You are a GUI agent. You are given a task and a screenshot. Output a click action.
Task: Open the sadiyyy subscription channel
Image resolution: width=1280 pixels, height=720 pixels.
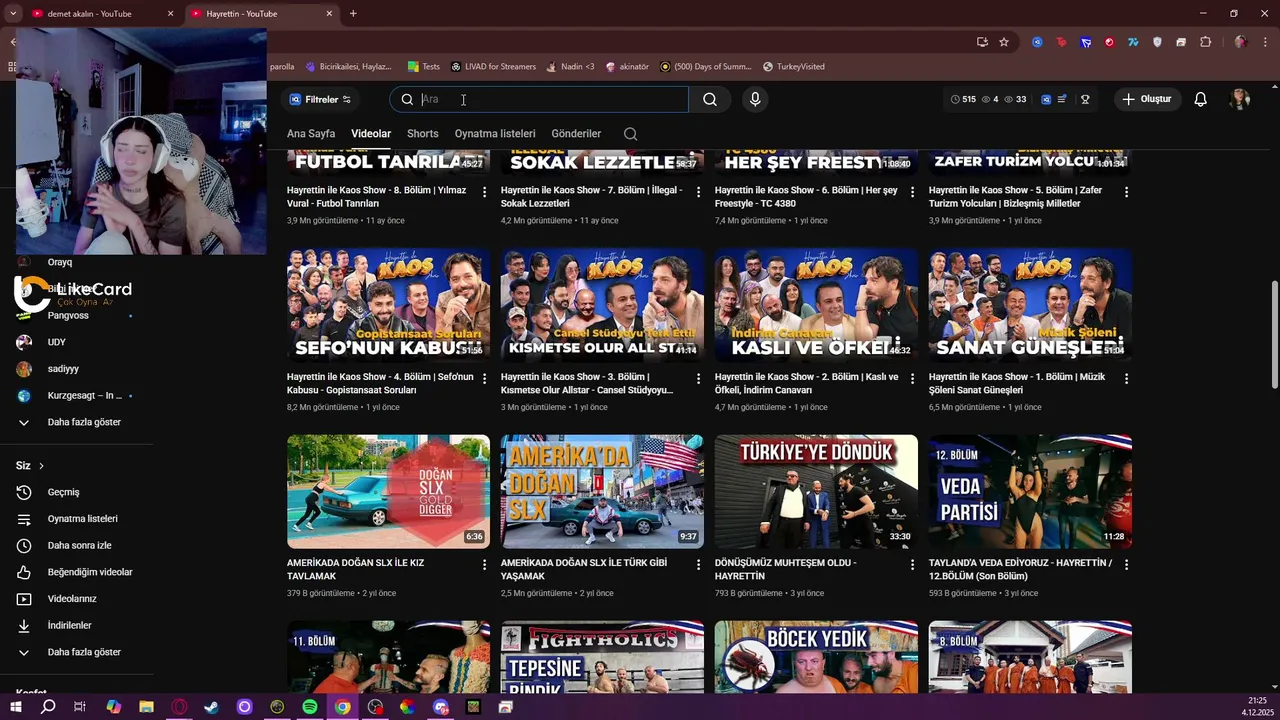[63, 369]
